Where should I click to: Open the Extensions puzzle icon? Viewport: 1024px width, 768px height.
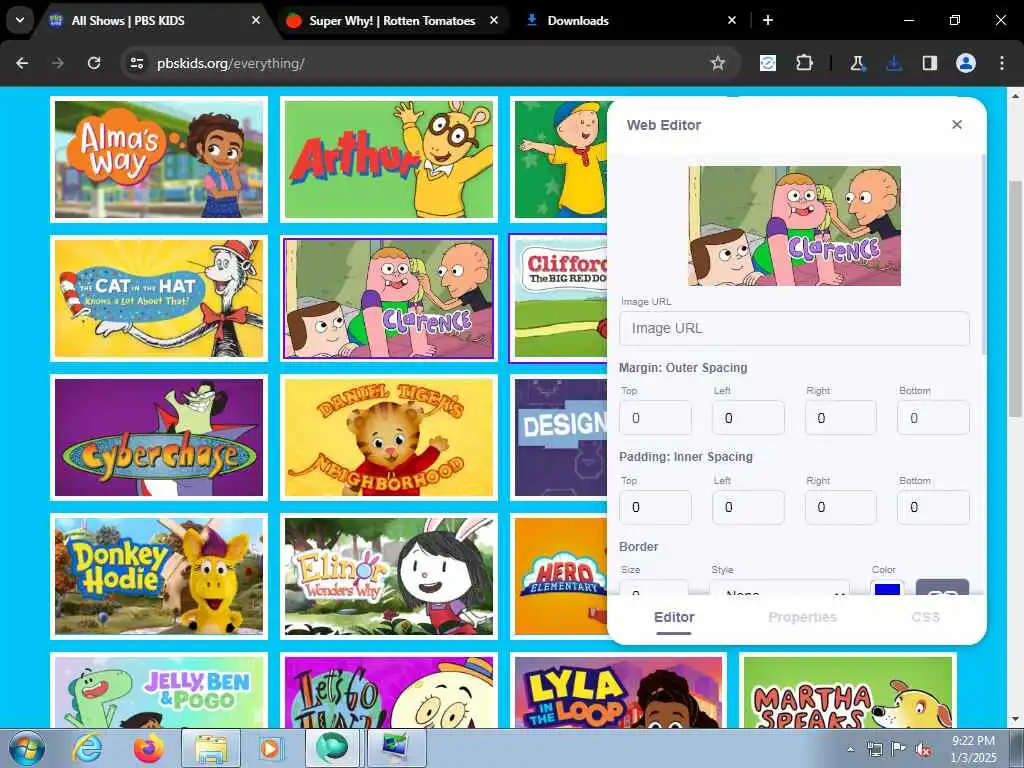tap(804, 63)
